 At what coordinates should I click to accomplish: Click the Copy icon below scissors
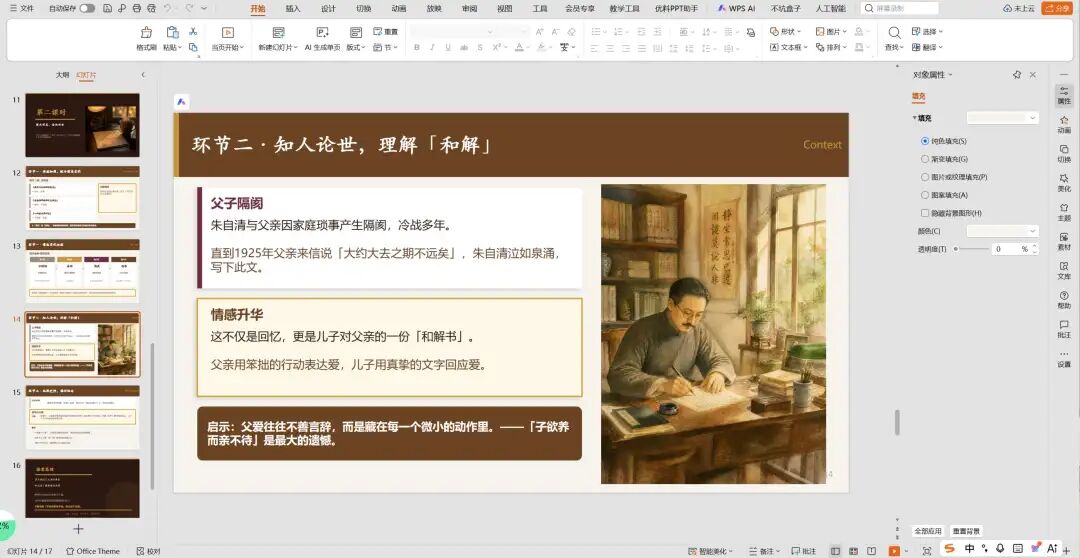194,48
